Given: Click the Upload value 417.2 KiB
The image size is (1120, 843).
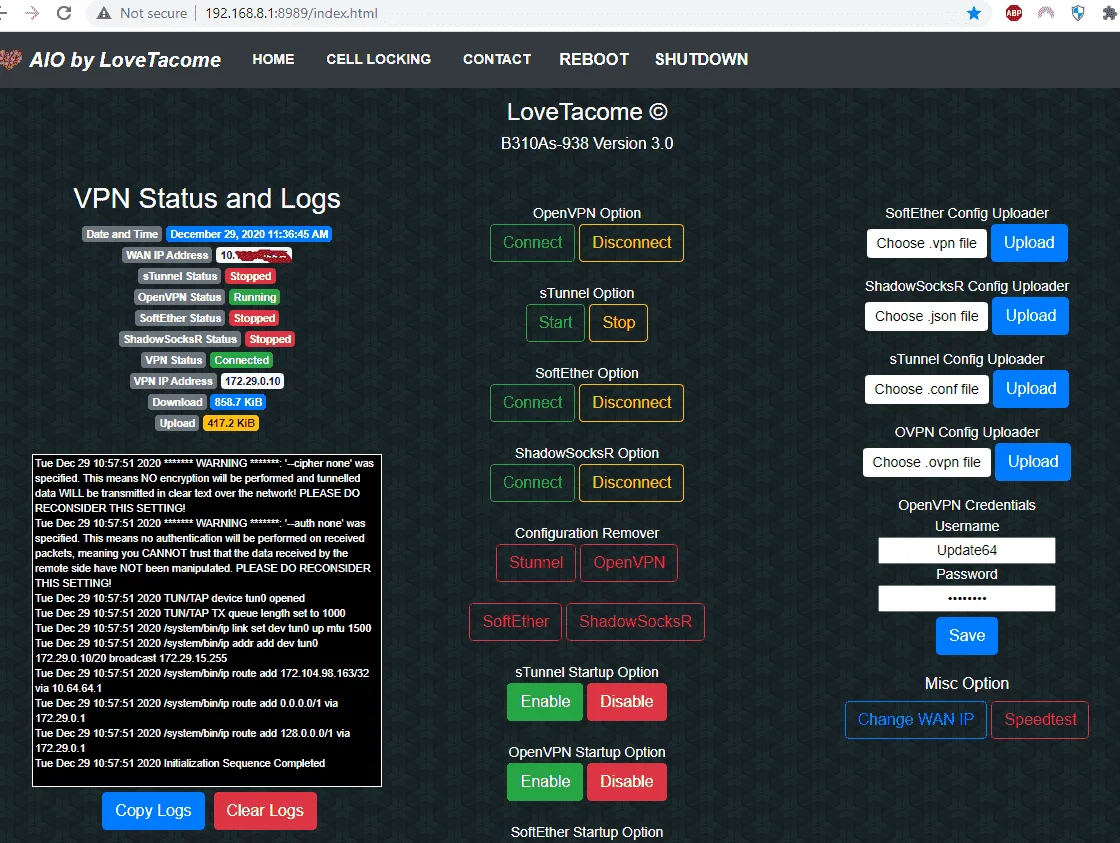Looking at the screenshot, I should [x=231, y=424].
